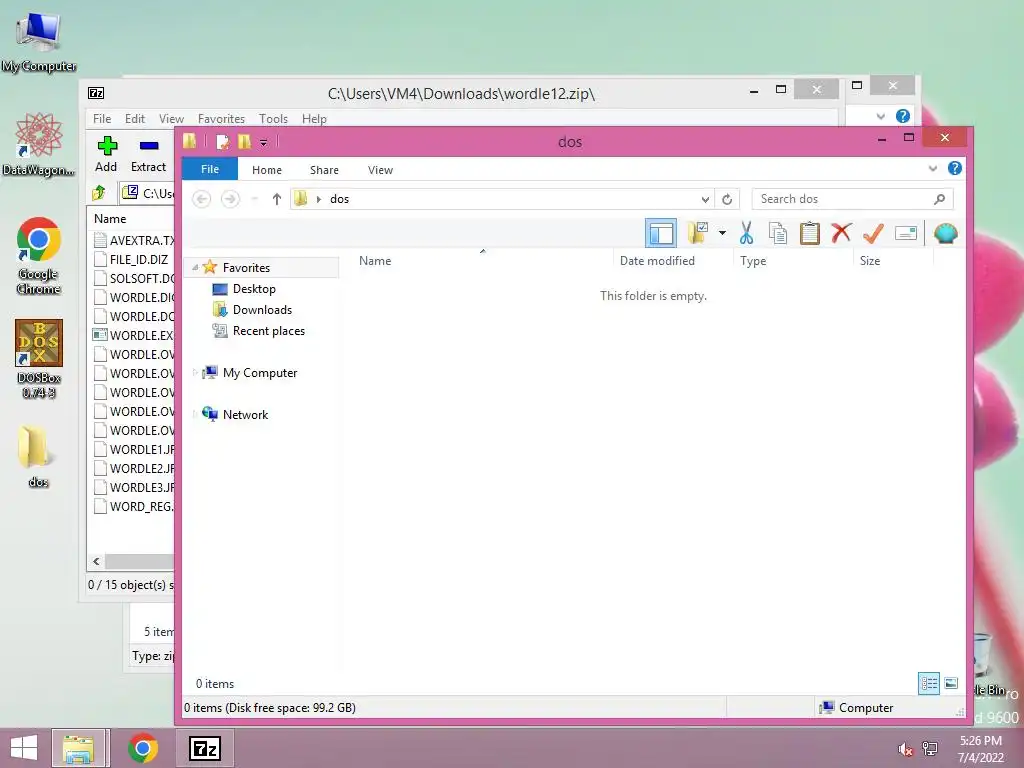The height and width of the screenshot is (768, 1024).
Task: Click the Properties icon in quick access toolbar
Action: pyautogui.click(x=223, y=142)
